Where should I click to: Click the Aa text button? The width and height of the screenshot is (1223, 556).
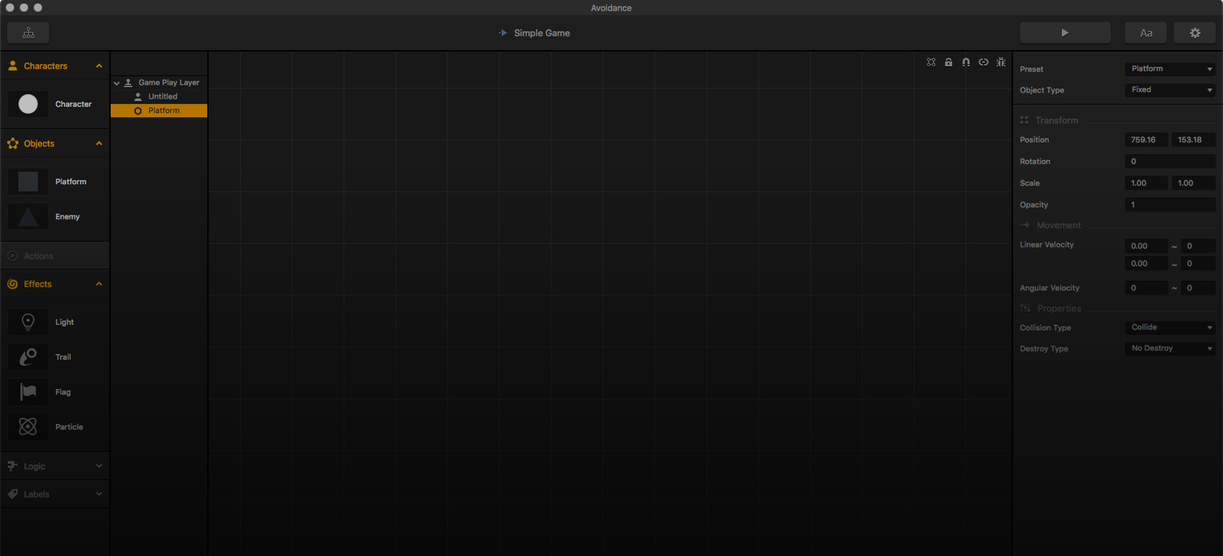coord(1145,33)
